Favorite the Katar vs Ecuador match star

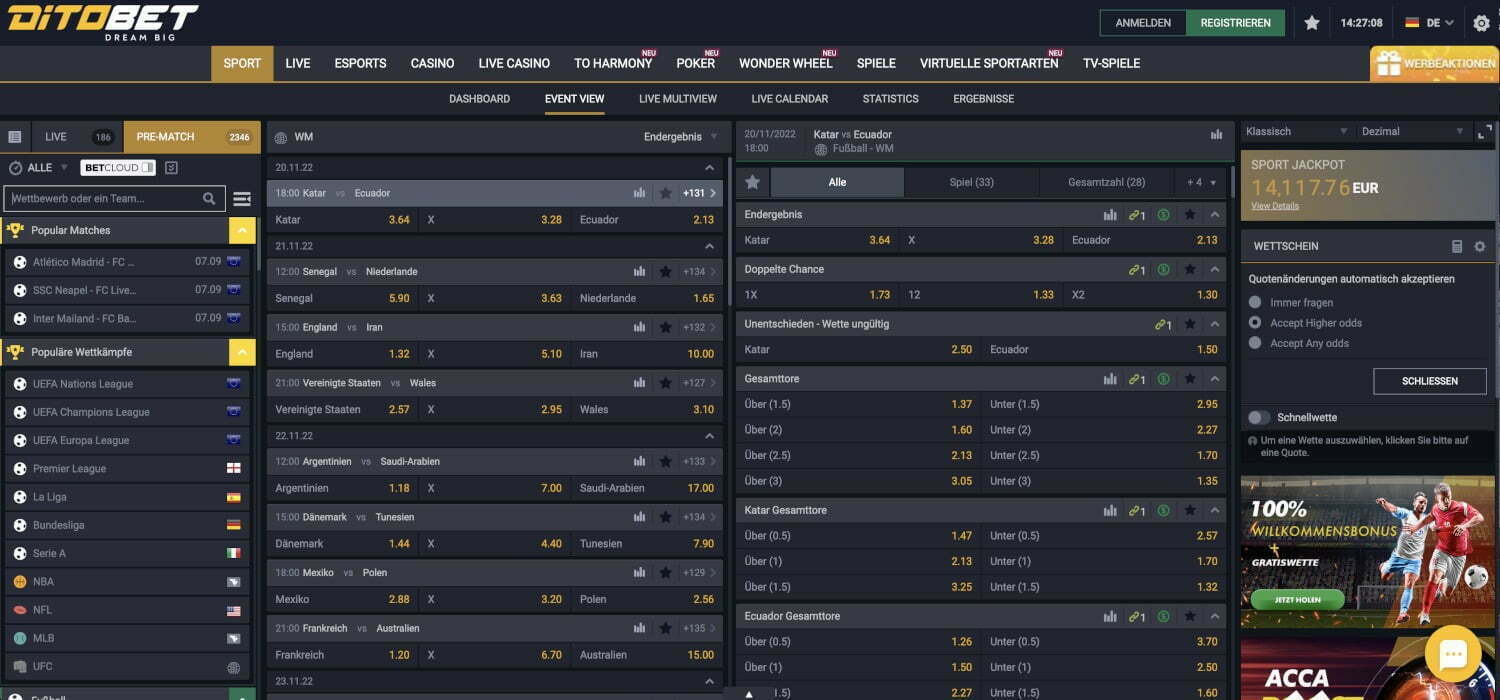pyautogui.click(x=665, y=193)
